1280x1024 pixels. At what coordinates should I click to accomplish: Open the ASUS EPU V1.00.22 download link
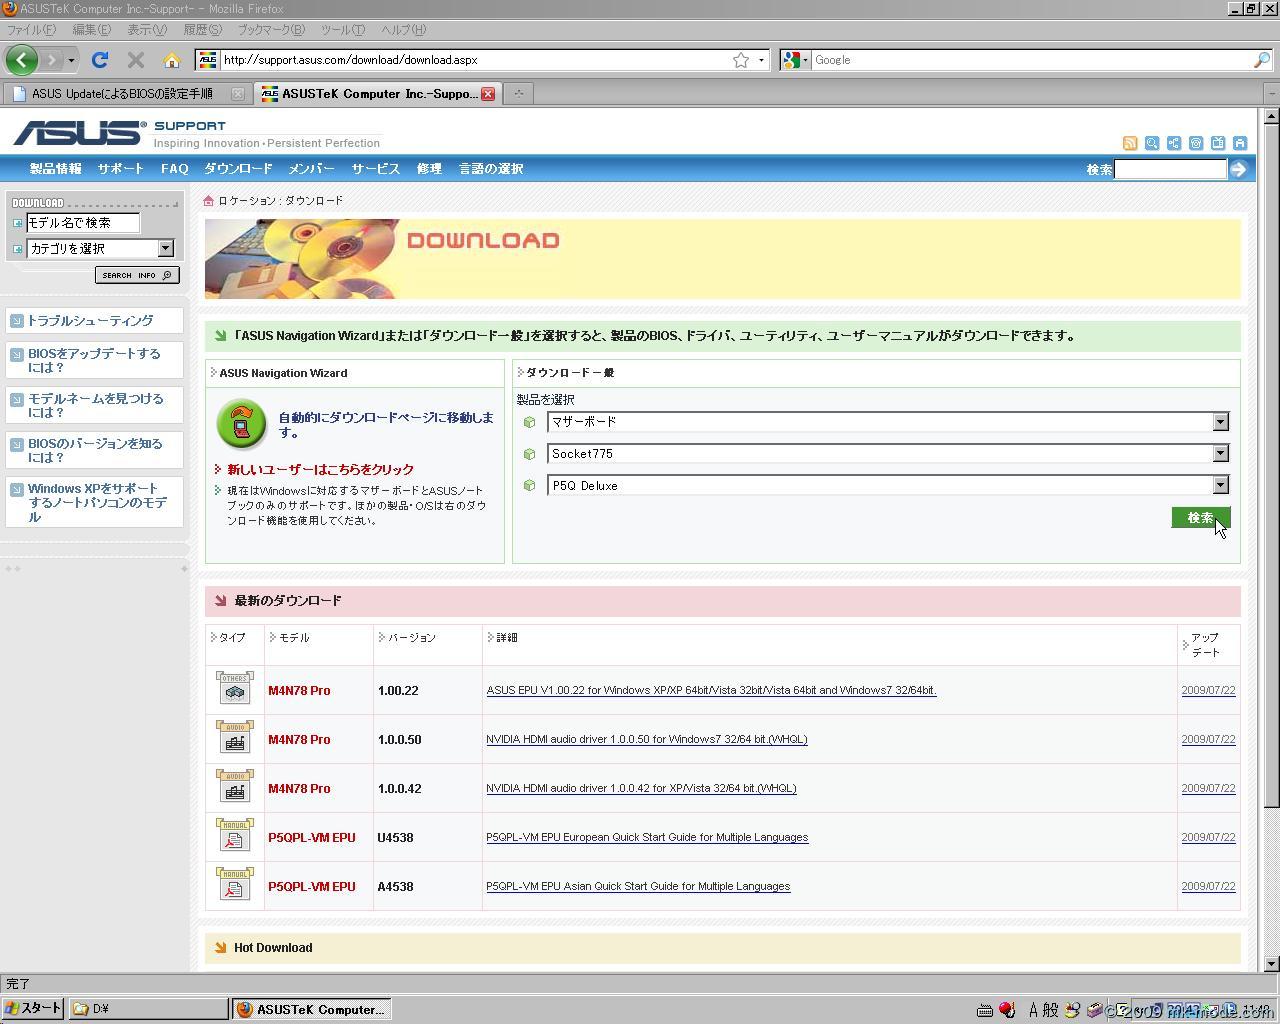click(x=710, y=691)
